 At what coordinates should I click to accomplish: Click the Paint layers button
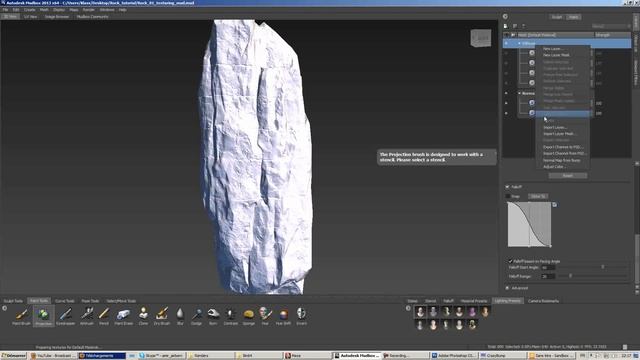(573, 17)
